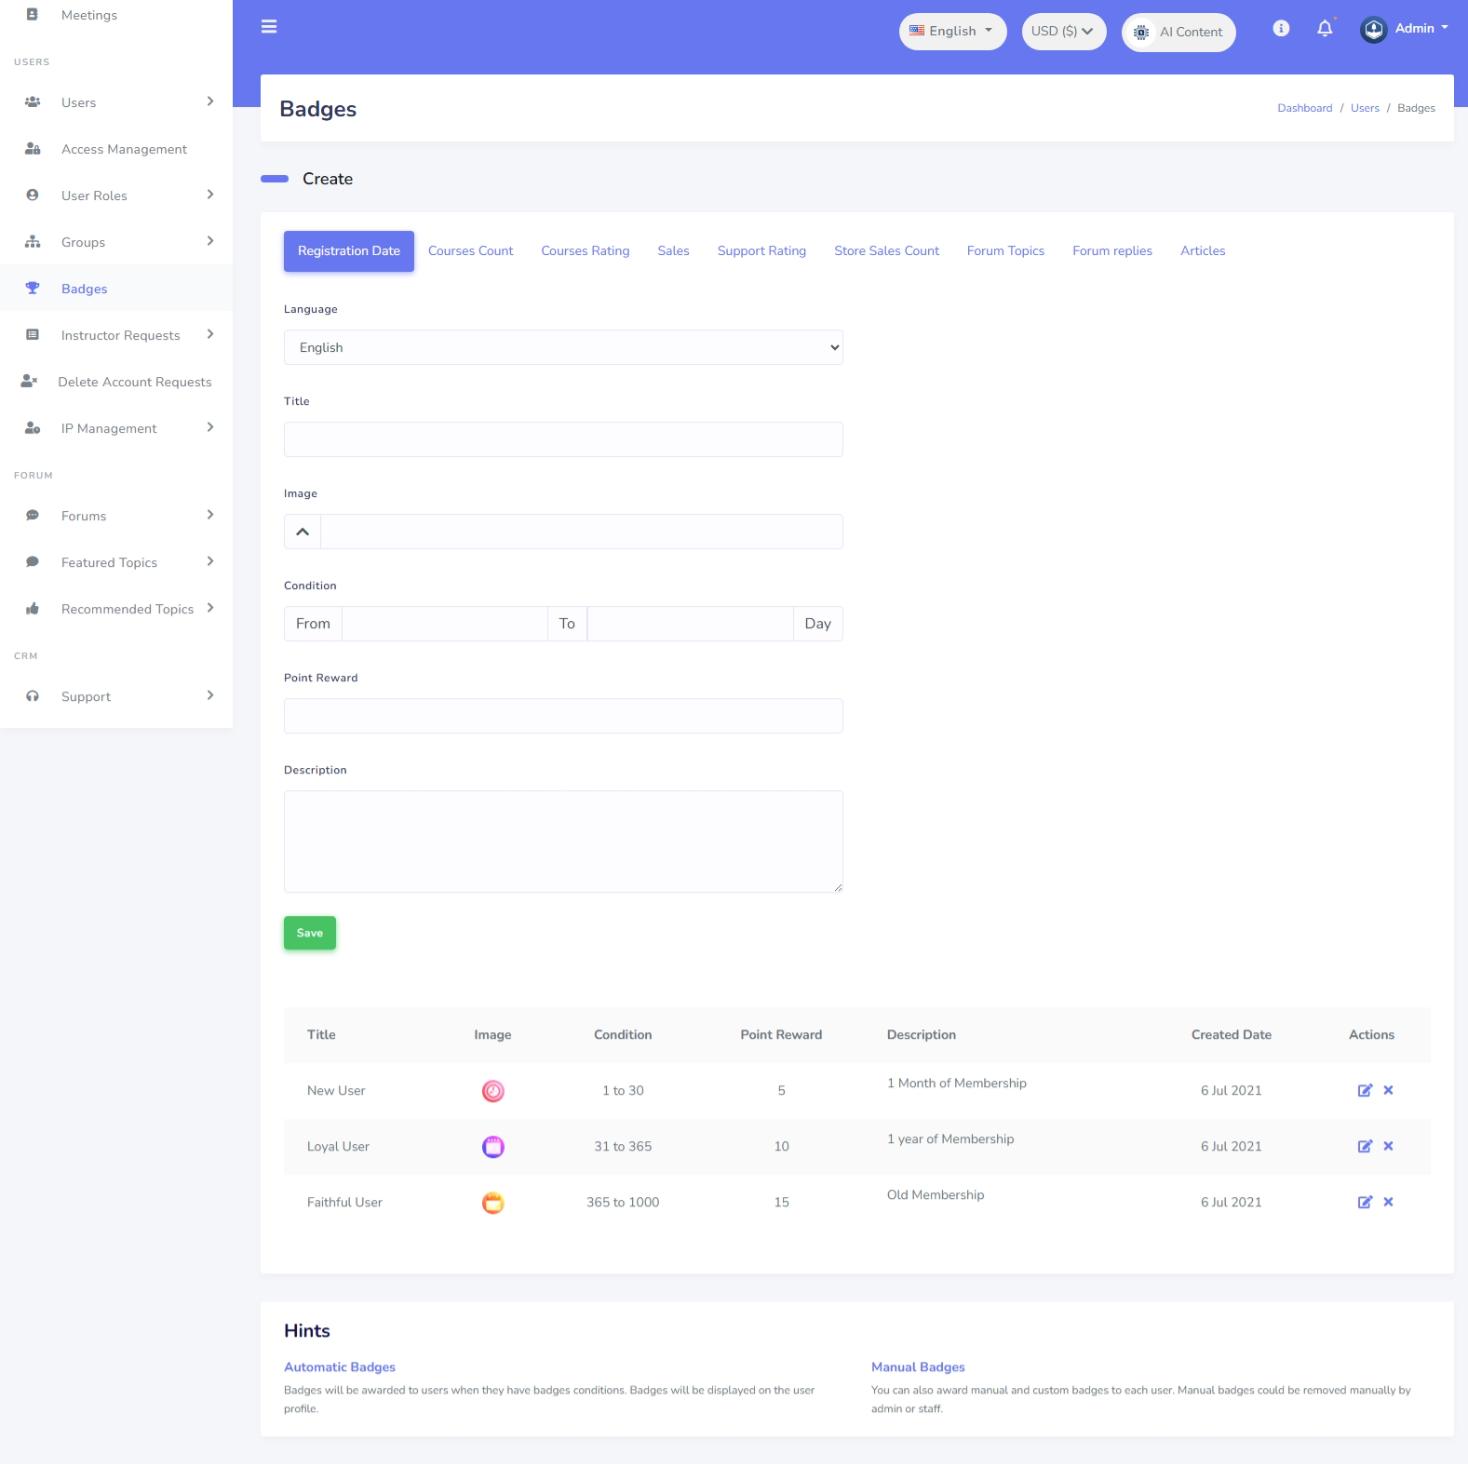The image size is (1468, 1464).
Task: Open the USD currency dropdown
Action: (x=1064, y=31)
